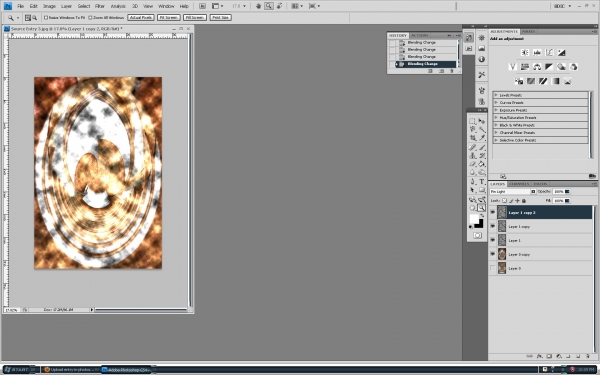Enable Resize Windows To Fit checkbox

pos(46,18)
